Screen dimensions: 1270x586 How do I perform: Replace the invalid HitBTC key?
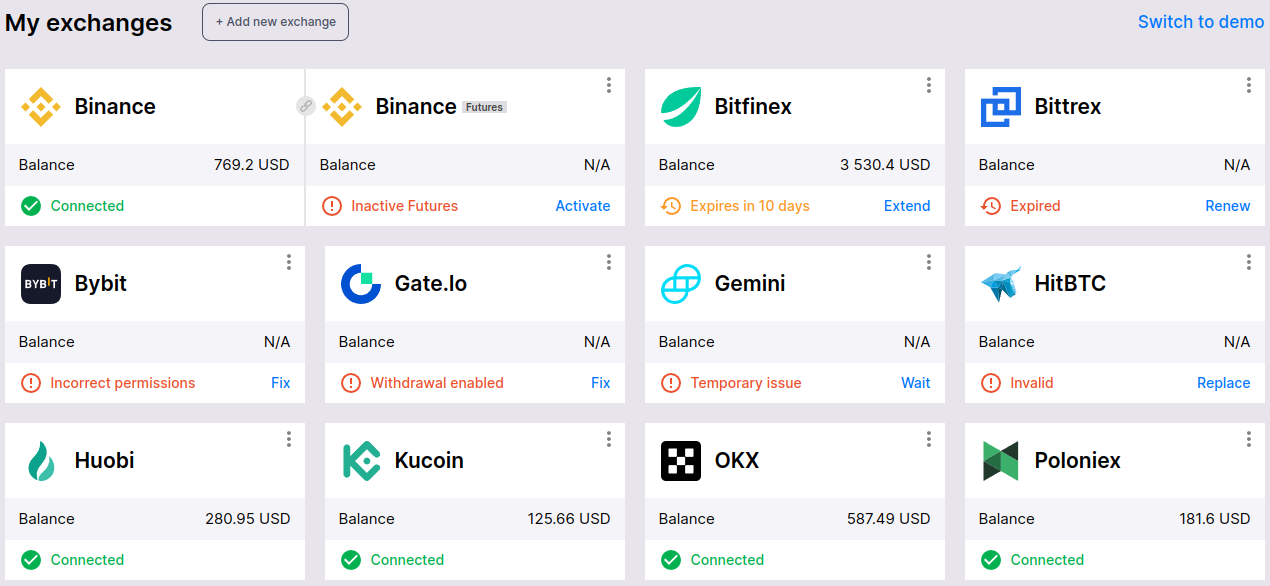tap(1223, 383)
